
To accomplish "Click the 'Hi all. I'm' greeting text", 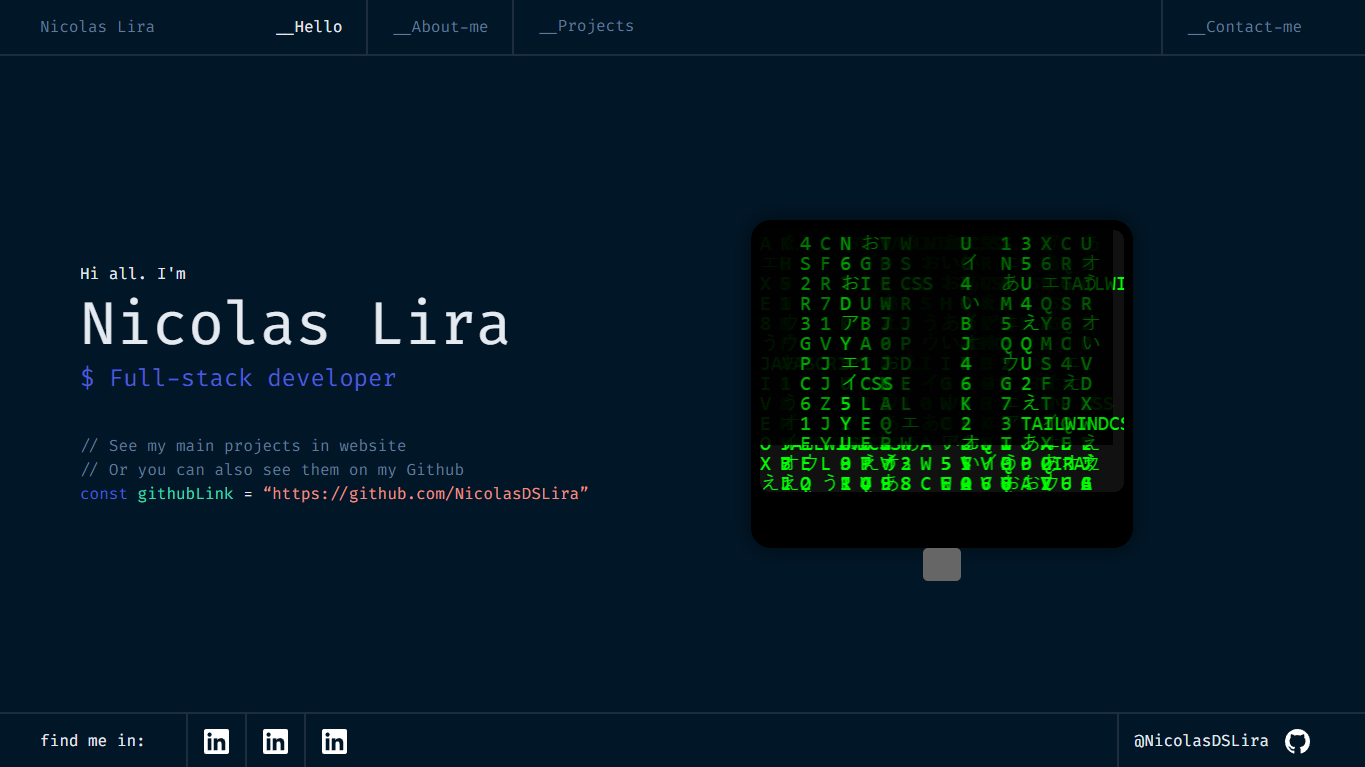I will 133,273.
